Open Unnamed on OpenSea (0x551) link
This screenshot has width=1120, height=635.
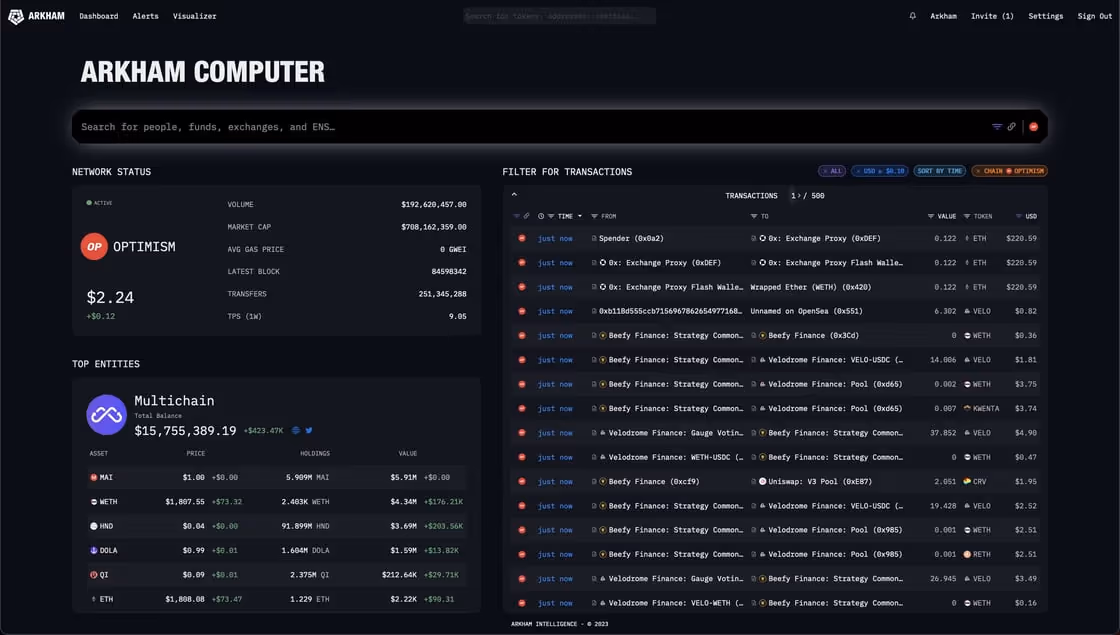click(806, 311)
